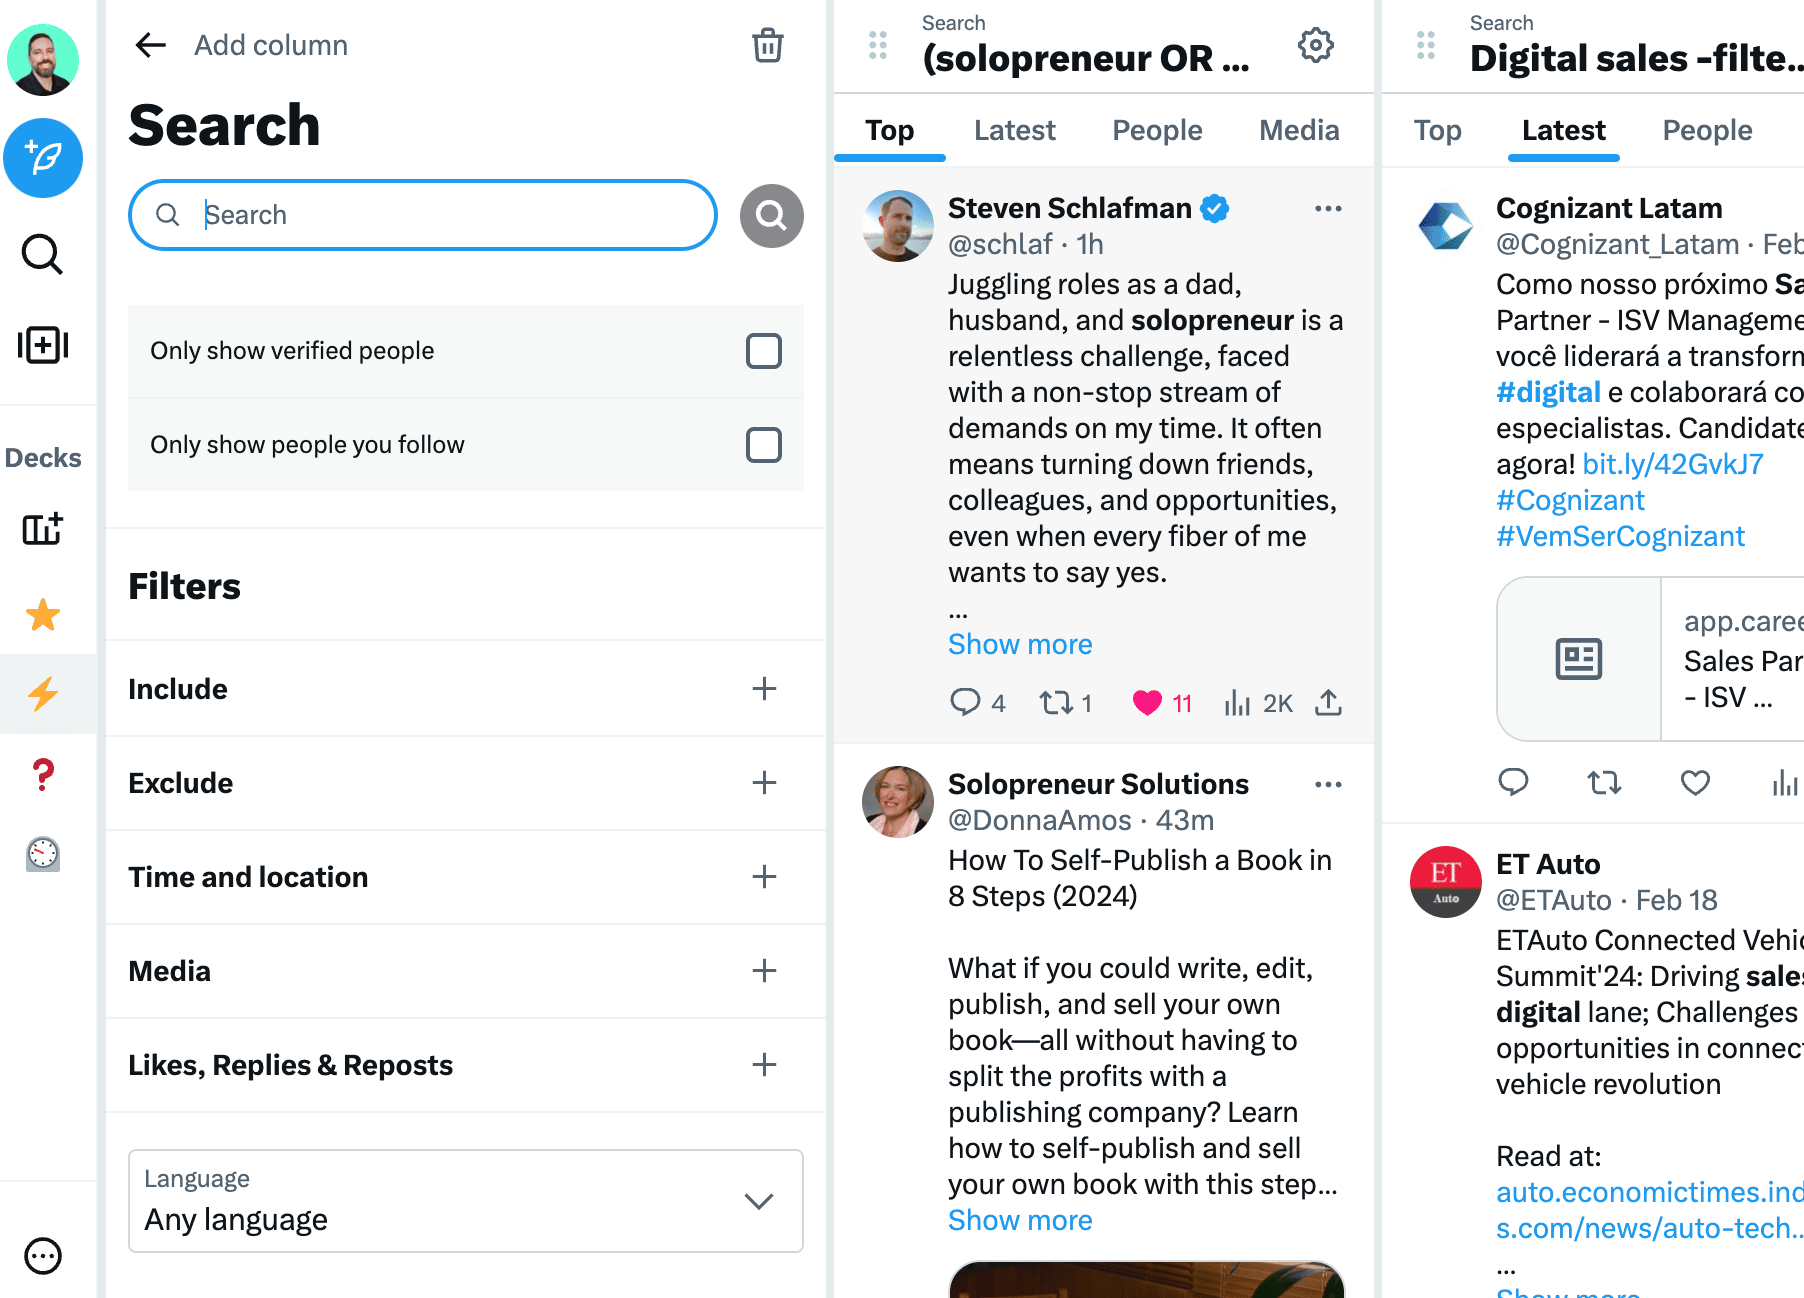1804x1298 pixels.
Task: Open the Language dropdown
Action: tap(466, 1201)
